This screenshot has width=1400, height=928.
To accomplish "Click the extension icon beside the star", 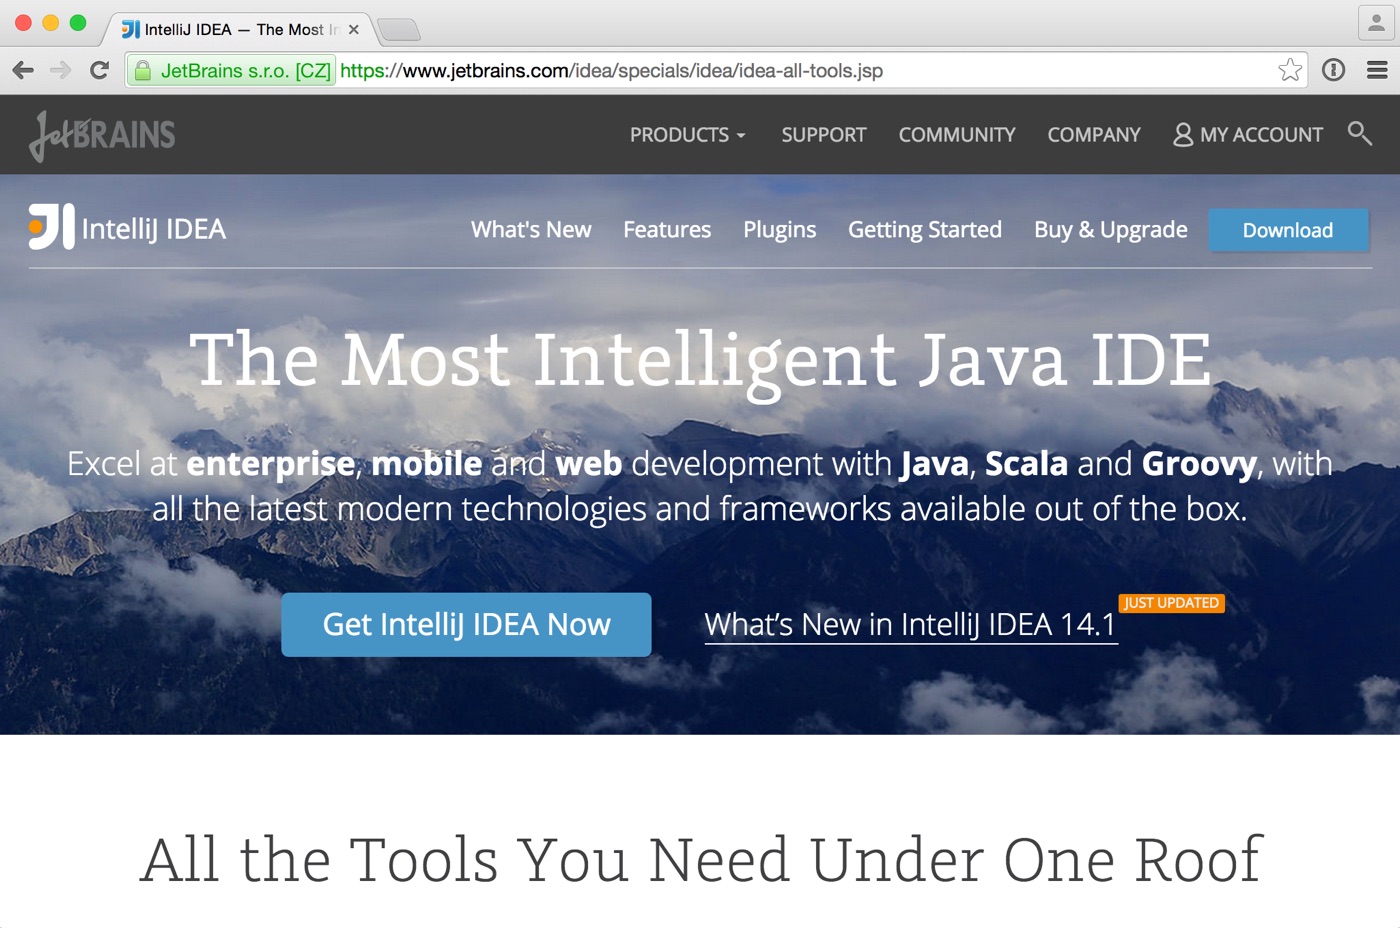I will [1333, 70].
